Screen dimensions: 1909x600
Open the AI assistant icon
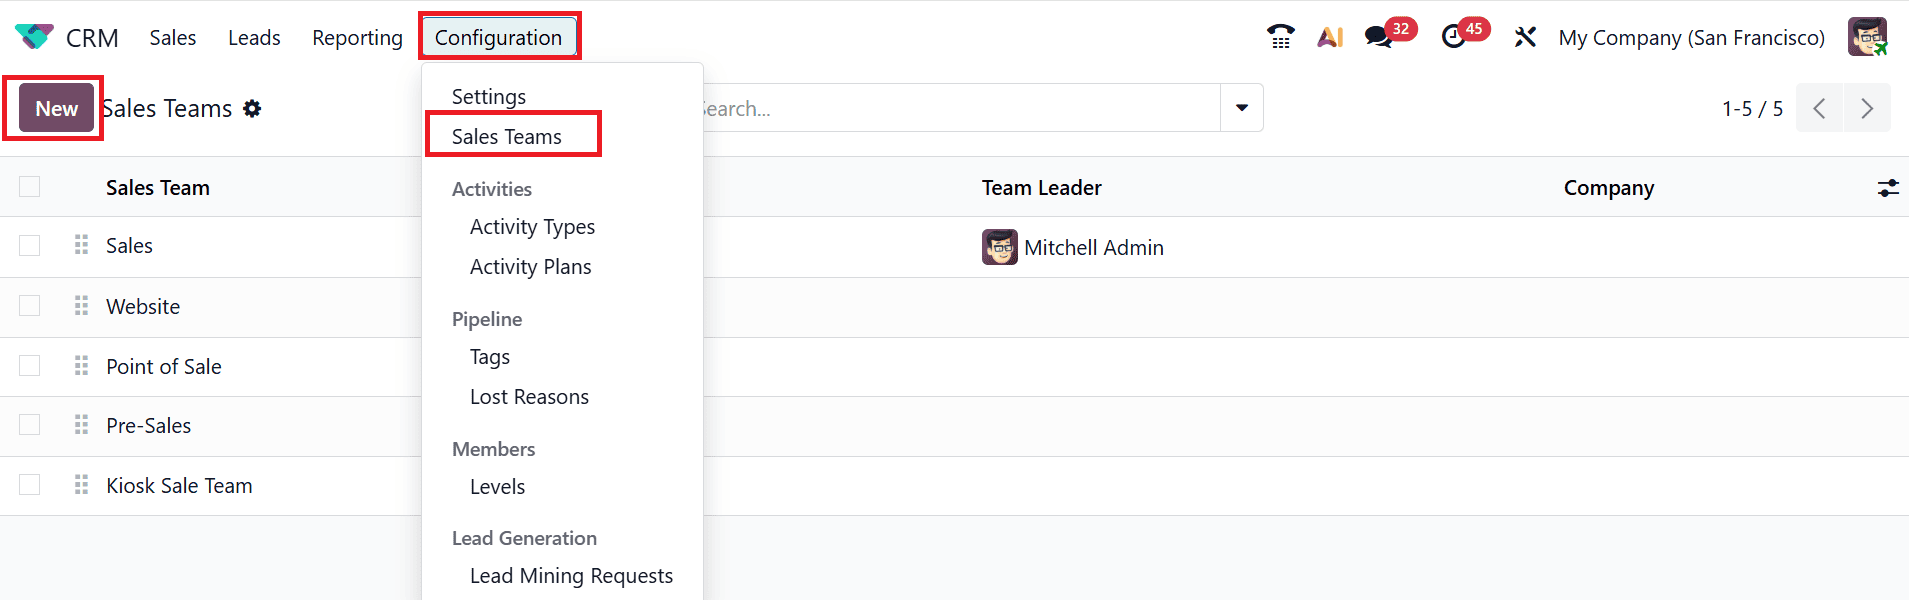pyautogui.click(x=1331, y=36)
